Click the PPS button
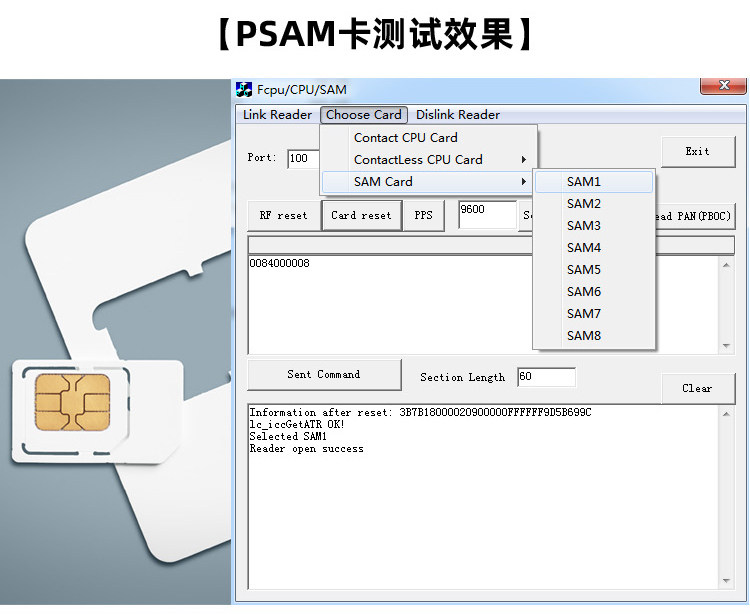 (x=424, y=216)
